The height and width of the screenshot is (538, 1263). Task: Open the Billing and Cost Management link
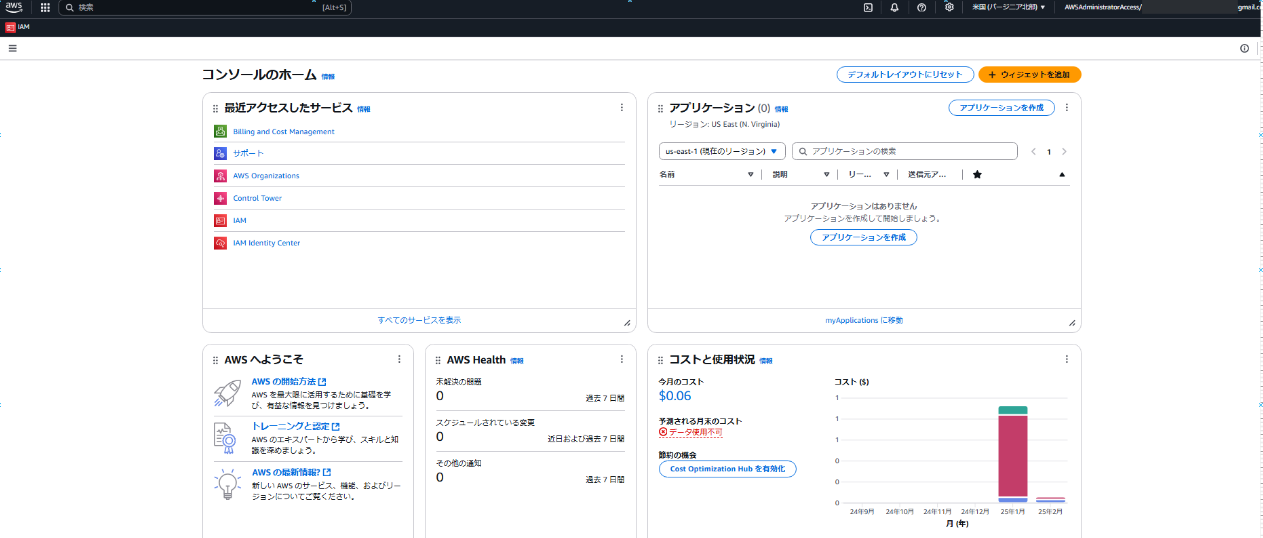(284, 131)
